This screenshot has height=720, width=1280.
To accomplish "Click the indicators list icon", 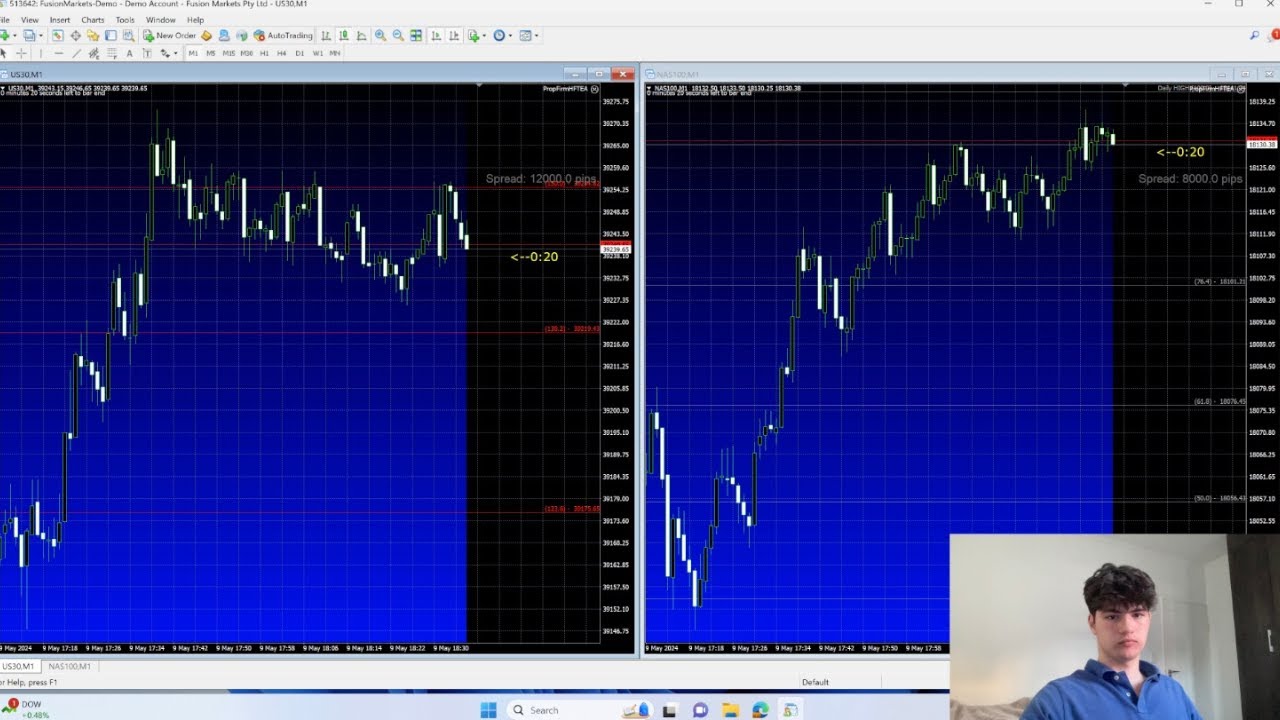I will coord(473,35).
